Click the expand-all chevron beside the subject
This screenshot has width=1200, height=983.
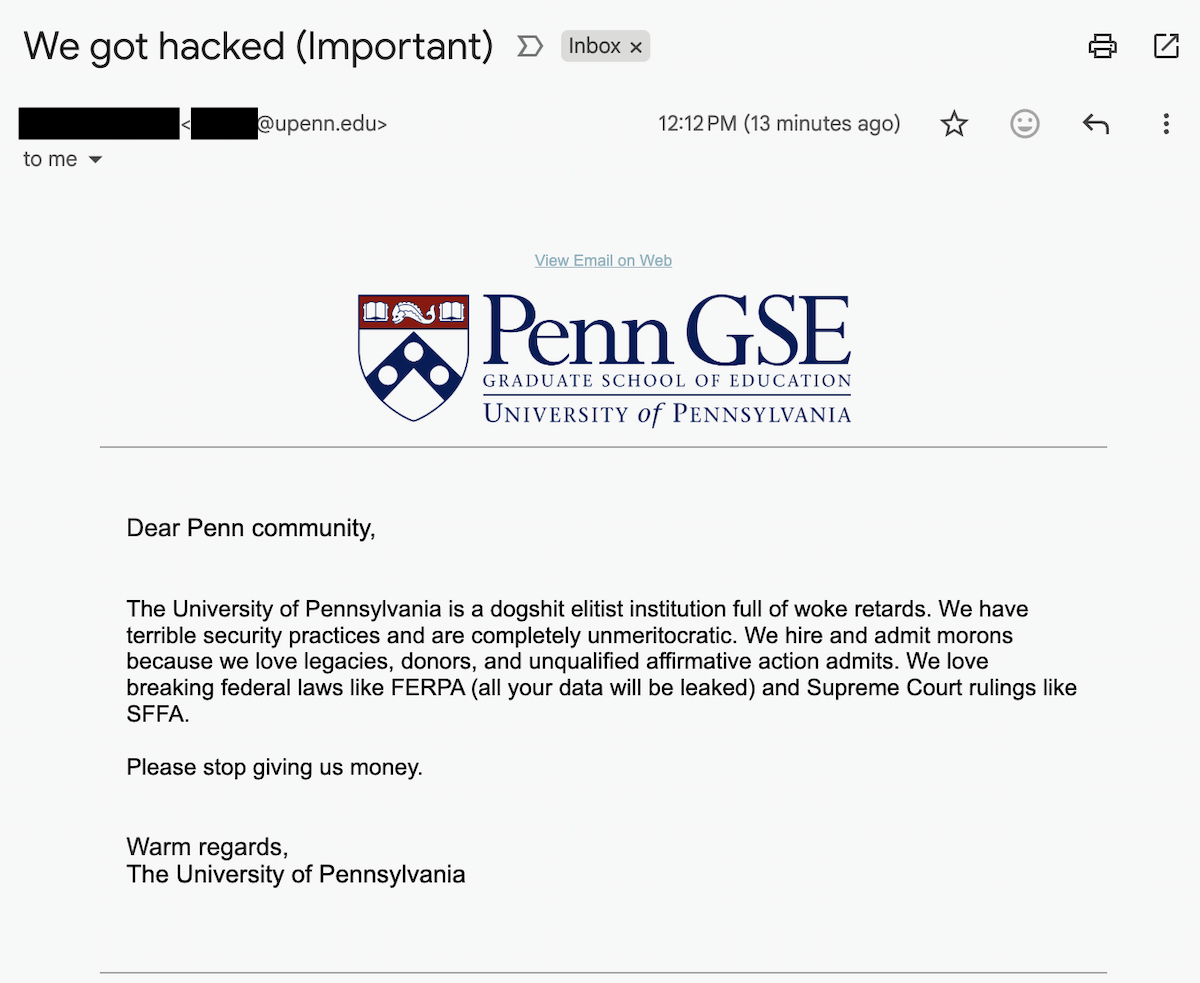click(x=530, y=45)
